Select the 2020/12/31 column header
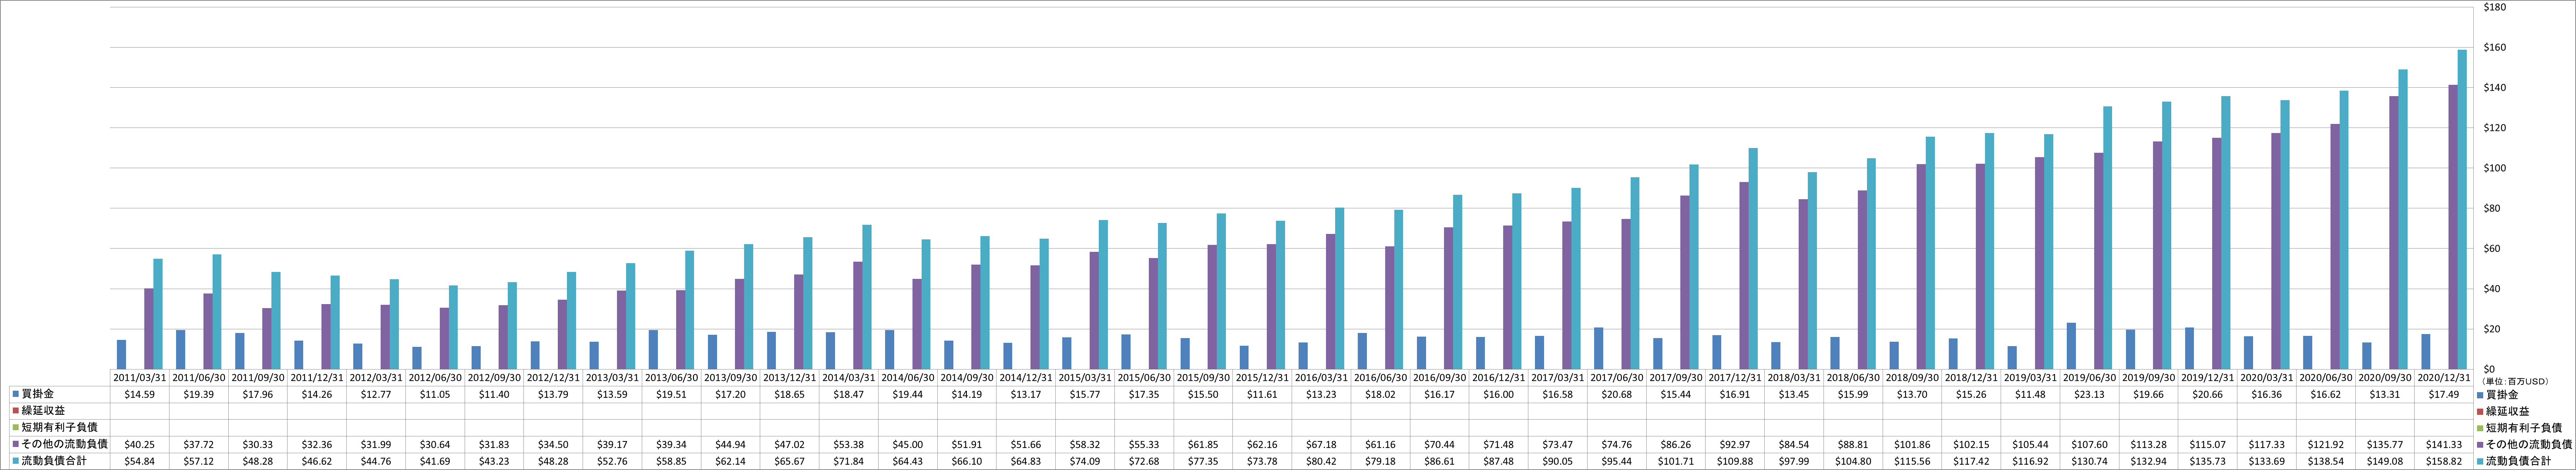2576x470 pixels. click(2444, 378)
